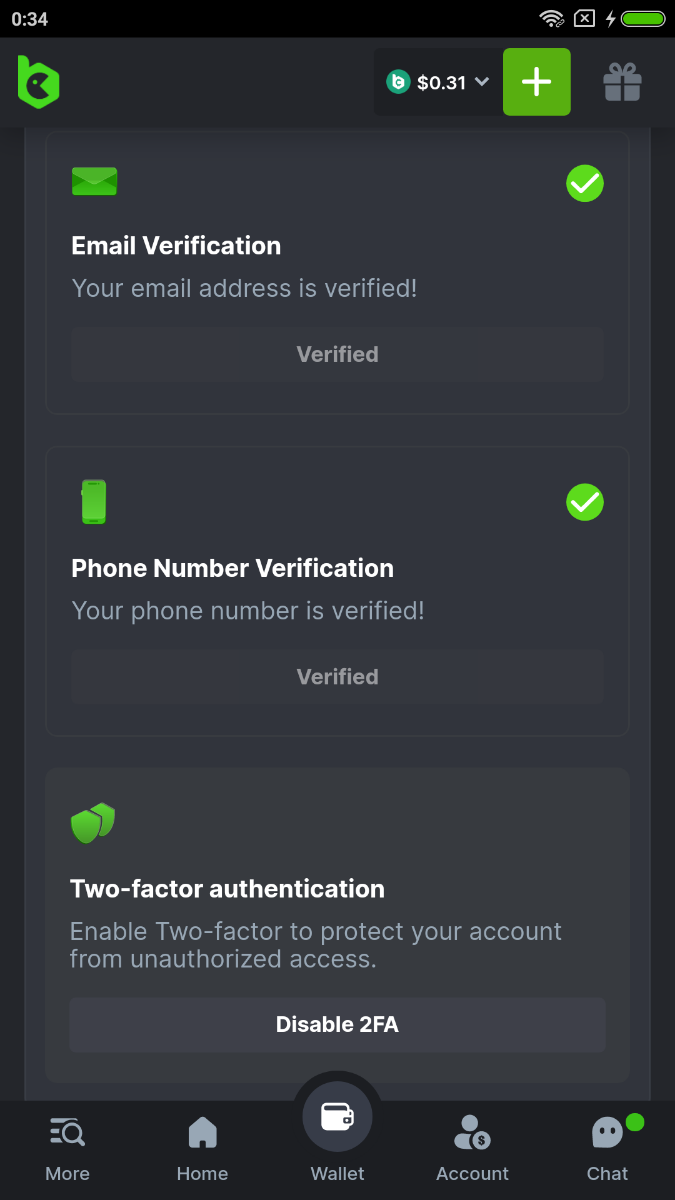The image size is (675, 1200).
Task: Open the More menu tab
Action: click(x=67, y=1148)
